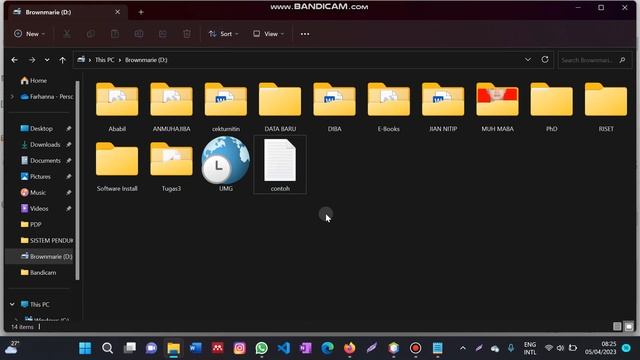640x360 pixels.
Task: Click the This PC breadcrumb
Action: 104,60
